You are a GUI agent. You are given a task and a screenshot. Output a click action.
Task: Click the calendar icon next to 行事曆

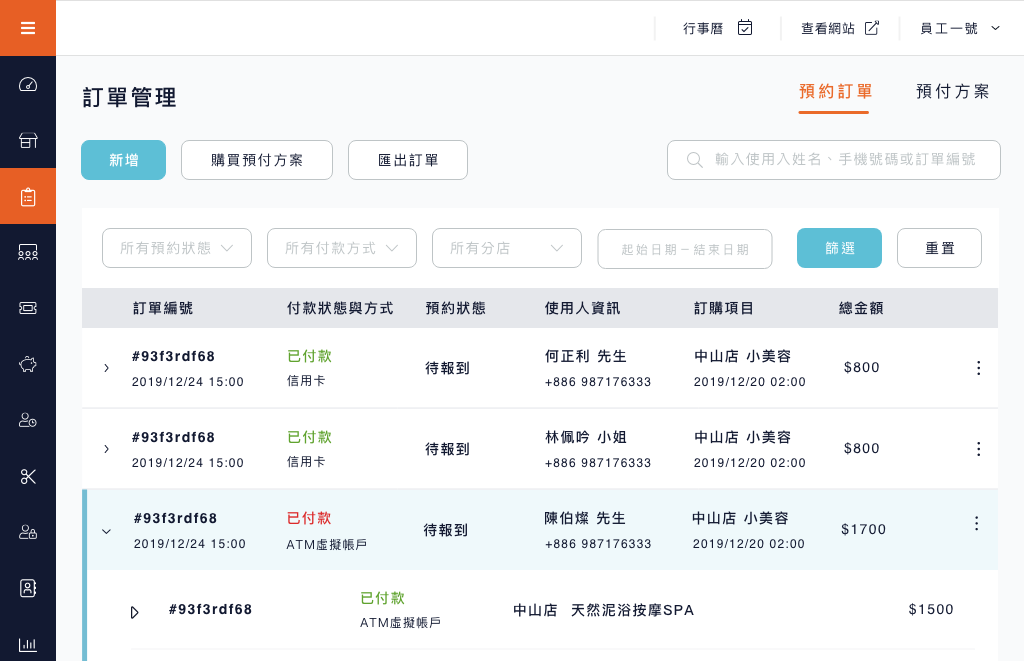pyautogui.click(x=745, y=27)
